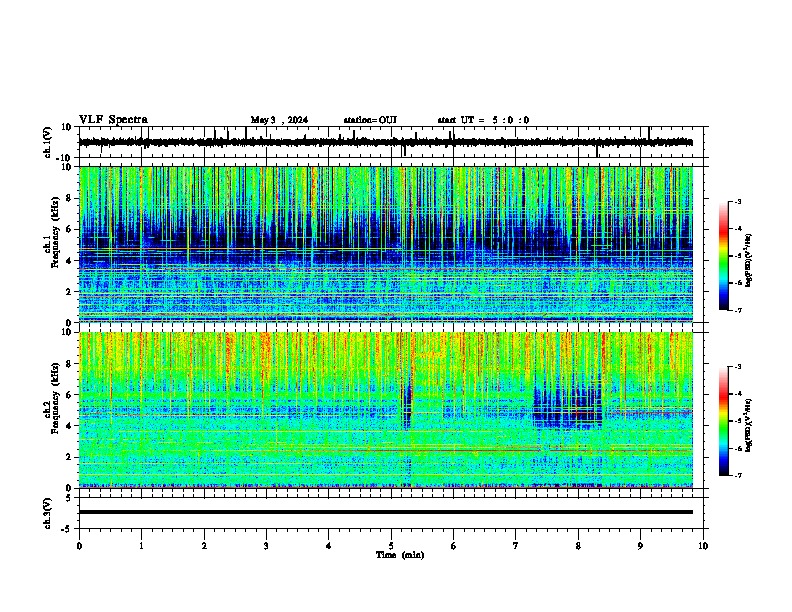Click the ch.2 color bar log(PSD) label

(749, 425)
